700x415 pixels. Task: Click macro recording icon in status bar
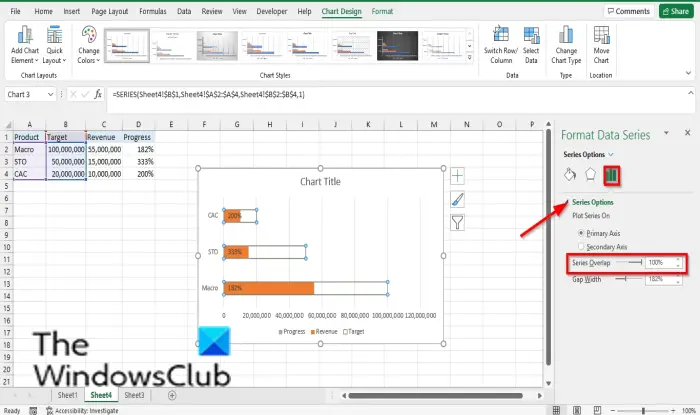coord(33,411)
